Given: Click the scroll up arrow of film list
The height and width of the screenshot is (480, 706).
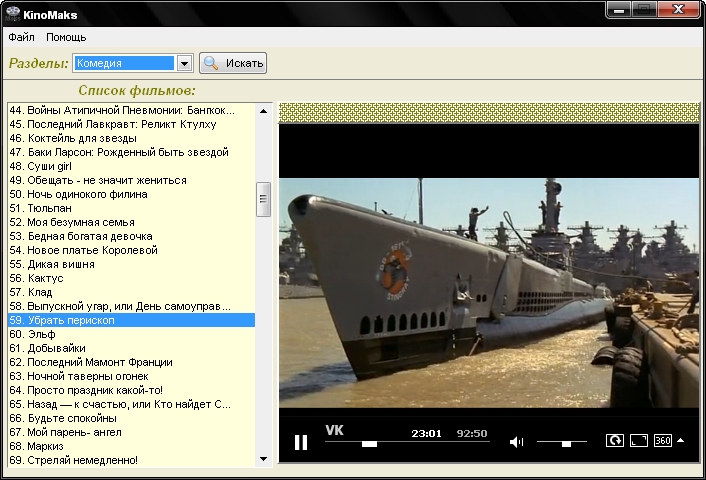Looking at the screenshot, I should coord(263,111).
